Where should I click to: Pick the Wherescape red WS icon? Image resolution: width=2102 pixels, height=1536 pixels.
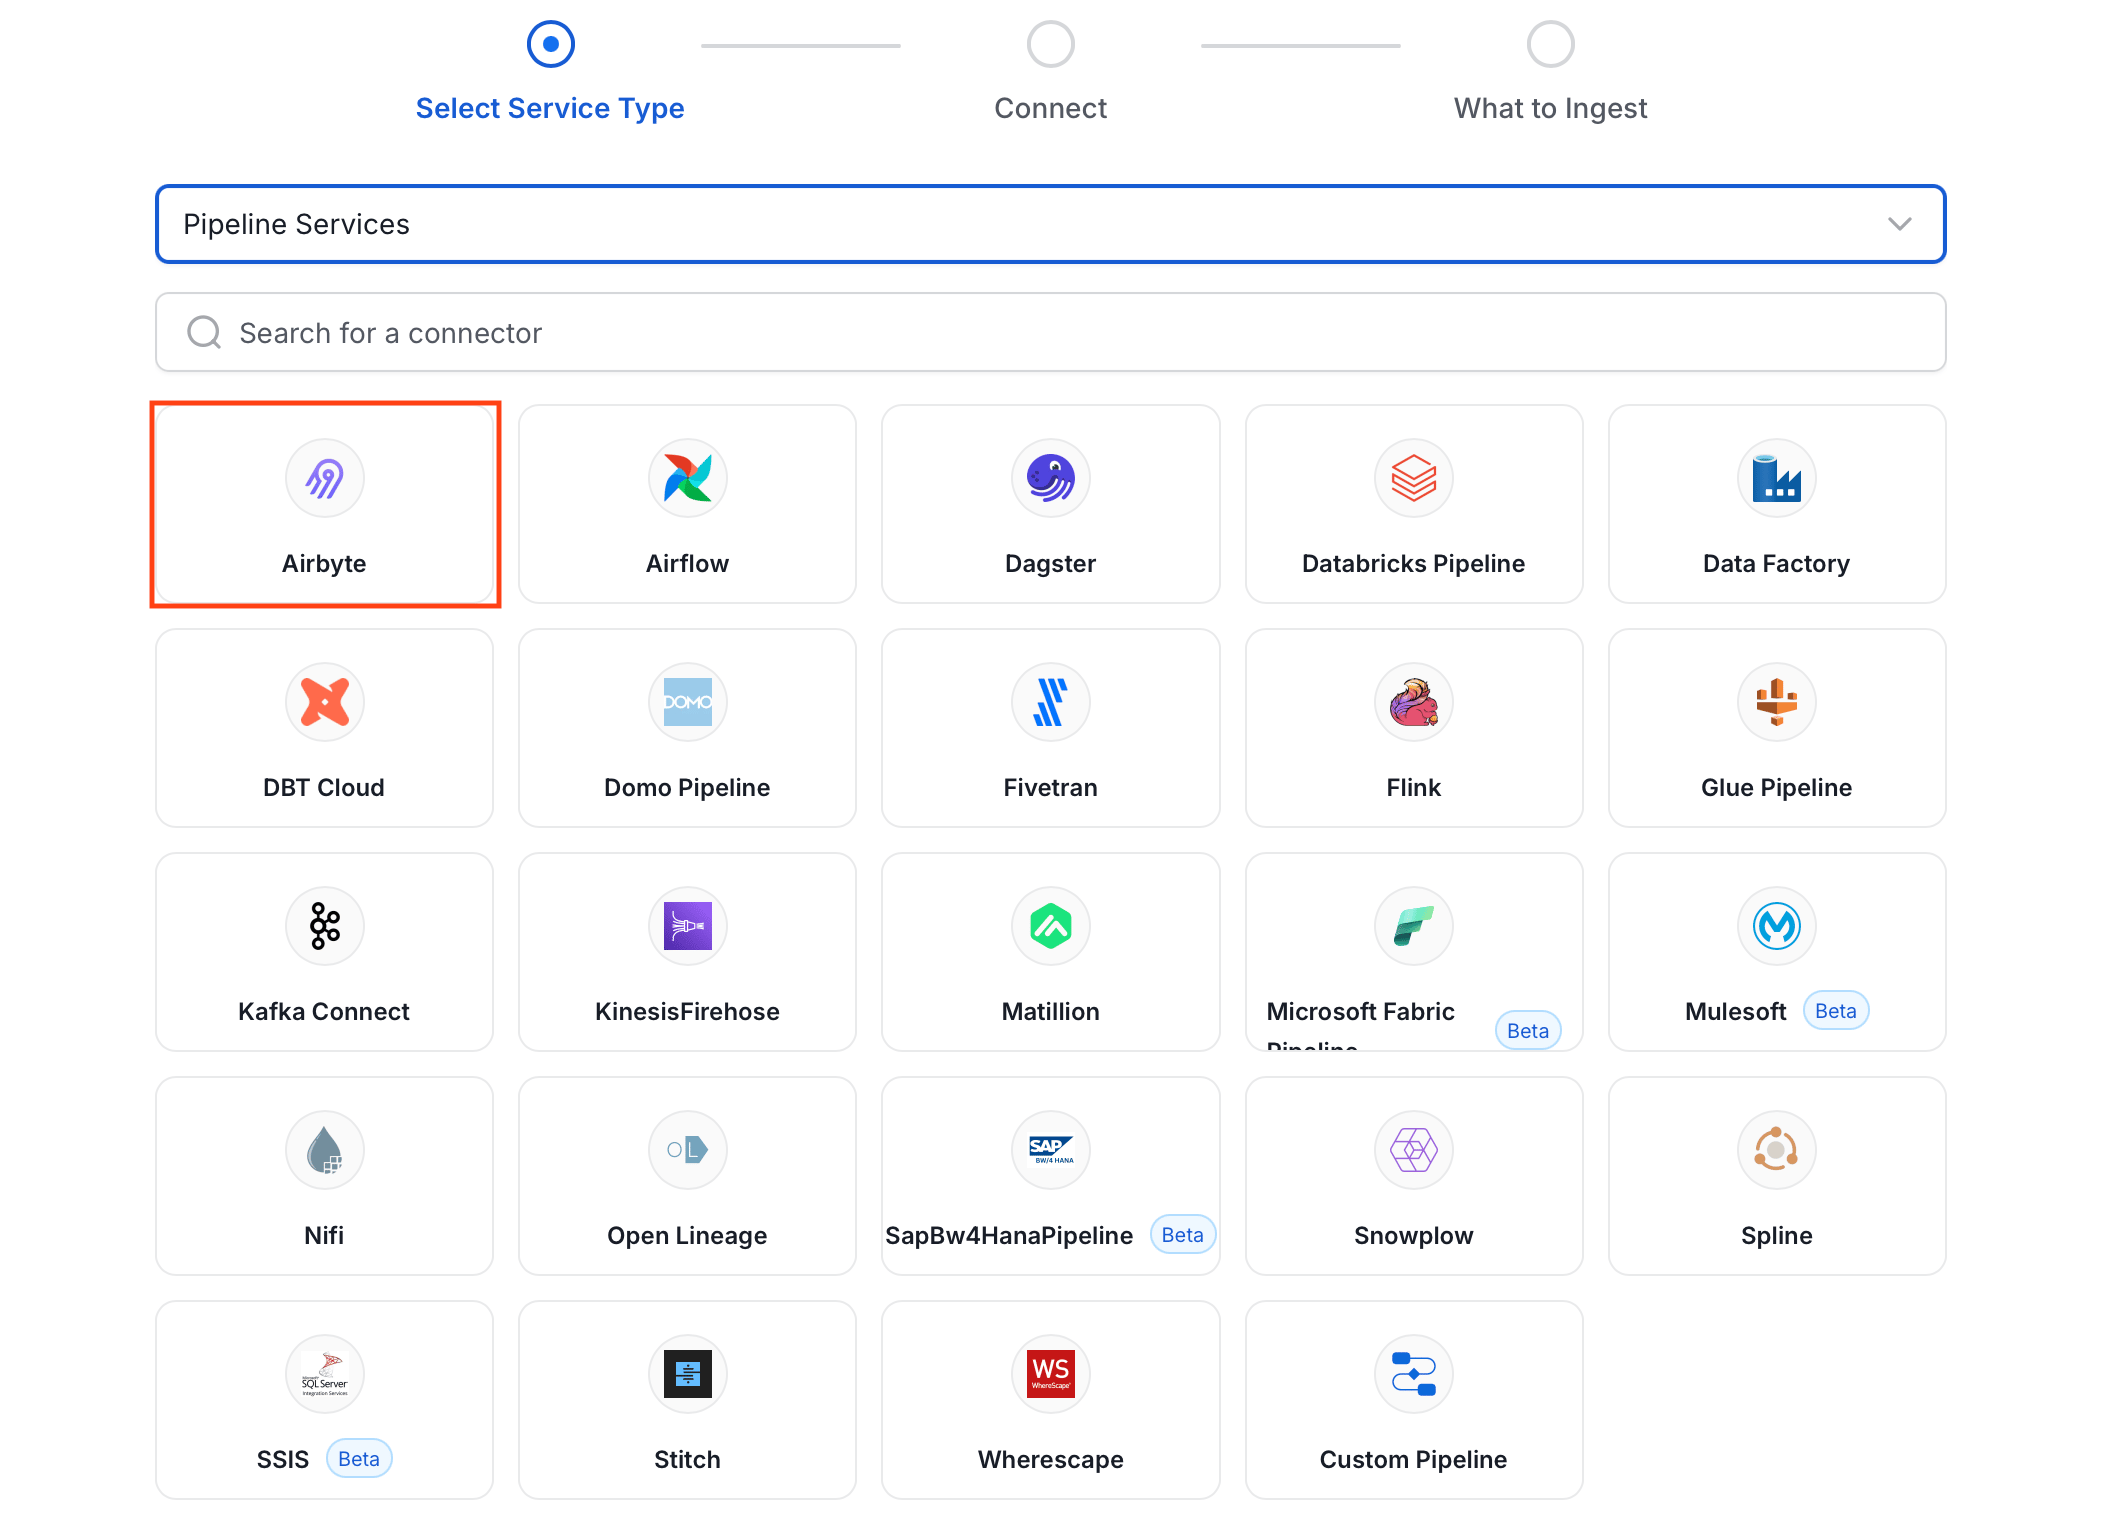point(1050,1374)
